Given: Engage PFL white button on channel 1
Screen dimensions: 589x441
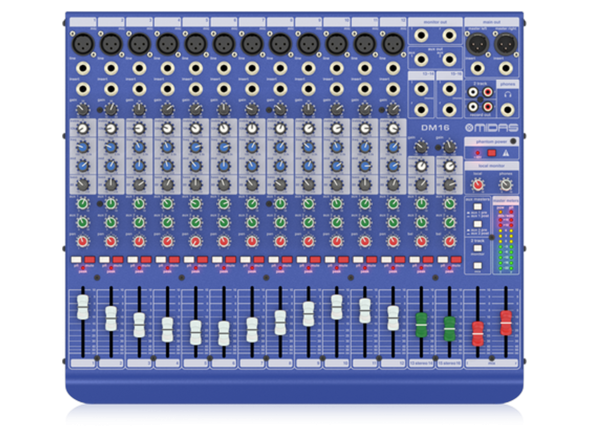Looking at the screenshot, I should tap(76, 260).
